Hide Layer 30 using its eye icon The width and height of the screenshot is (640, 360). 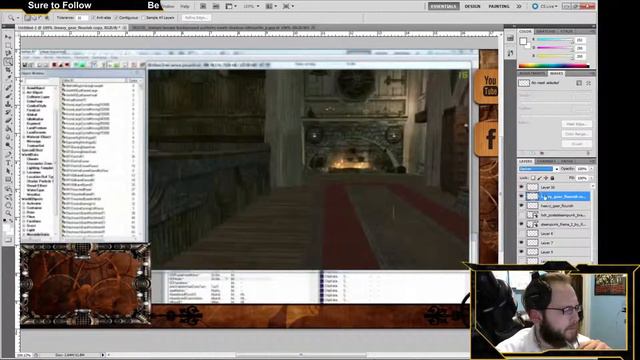[521, 187]
